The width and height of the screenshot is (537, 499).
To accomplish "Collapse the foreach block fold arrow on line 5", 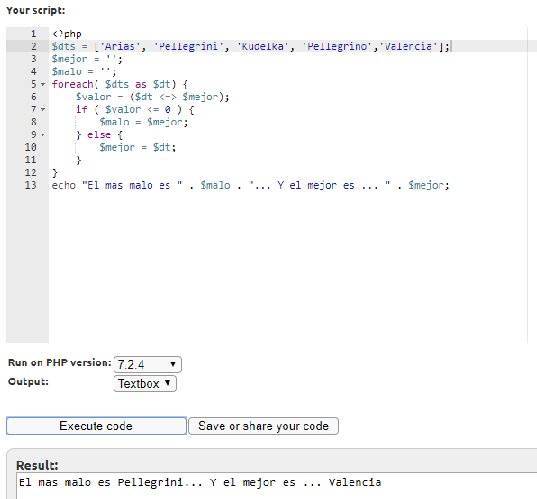I will [43, 84].
